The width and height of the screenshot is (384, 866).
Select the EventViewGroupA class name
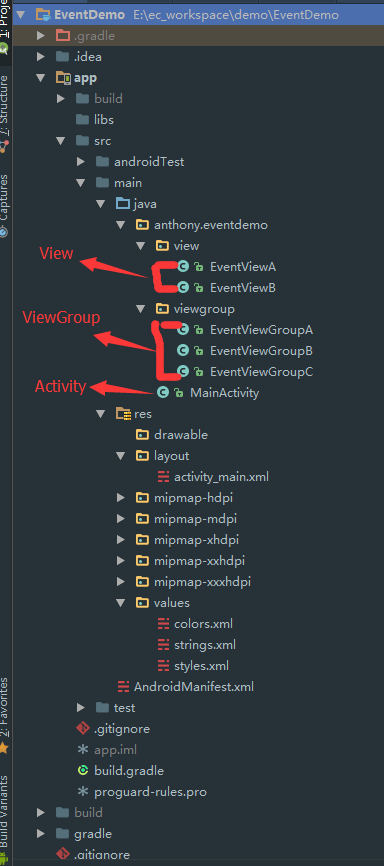pos(261,330)
